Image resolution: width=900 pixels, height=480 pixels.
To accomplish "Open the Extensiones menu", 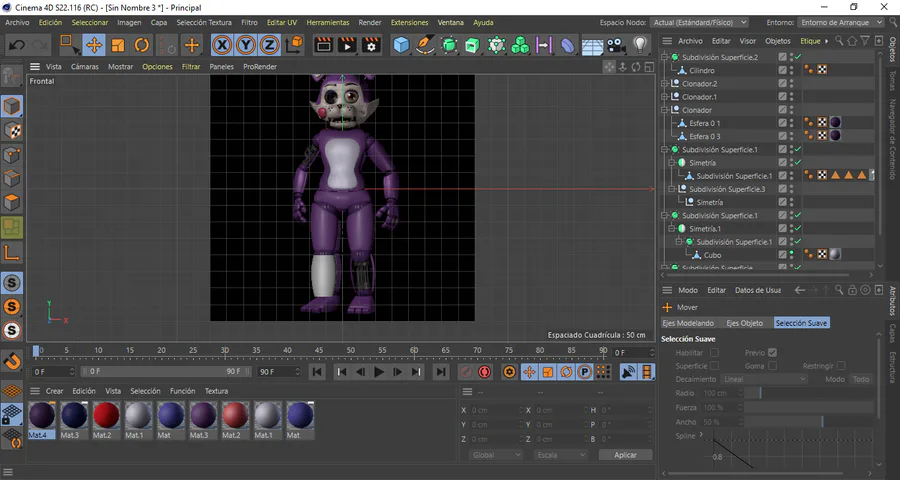I will (409, 22).
